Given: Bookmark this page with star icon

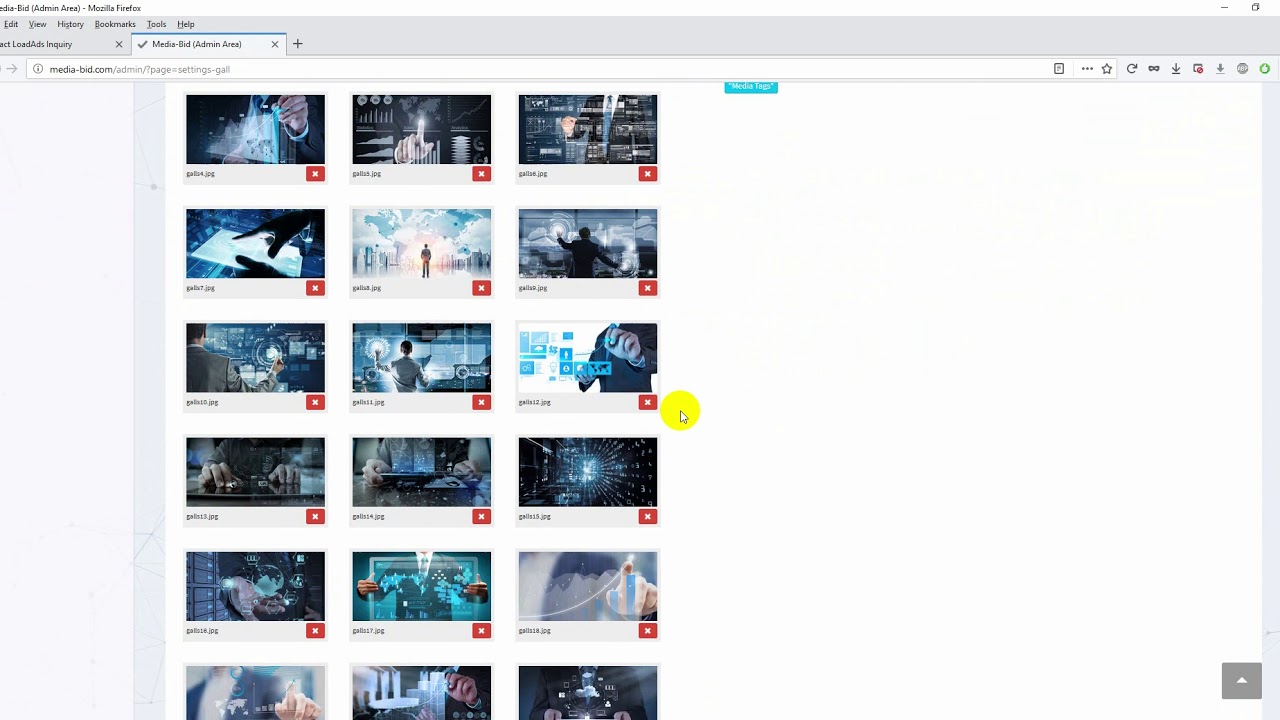Looking at the screenshot, I should tap(1107, 69).
